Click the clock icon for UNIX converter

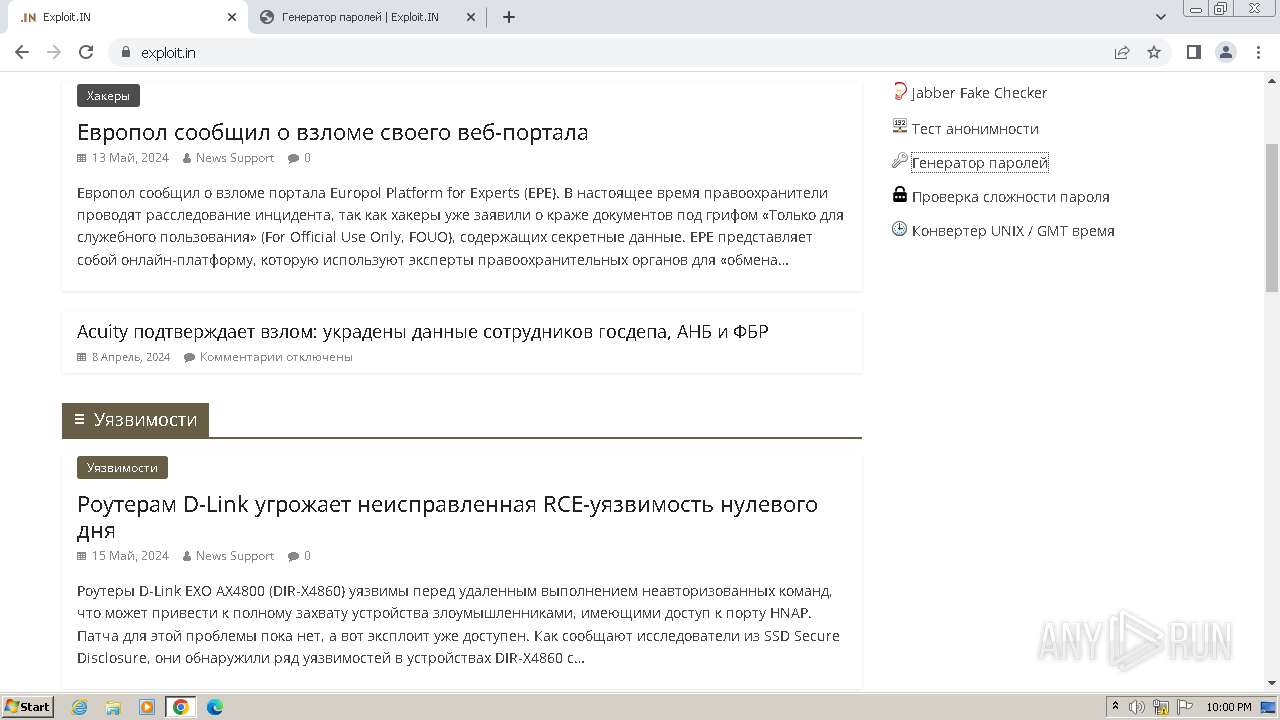[900, 229]
